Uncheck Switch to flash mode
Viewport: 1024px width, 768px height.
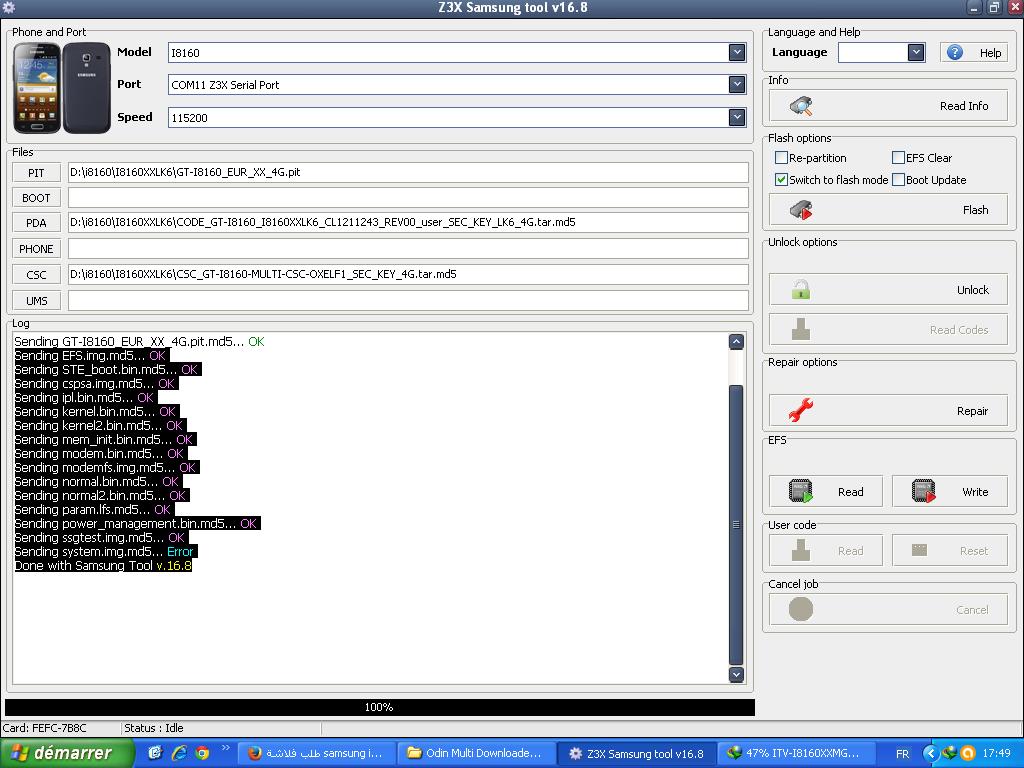[781, 179]
